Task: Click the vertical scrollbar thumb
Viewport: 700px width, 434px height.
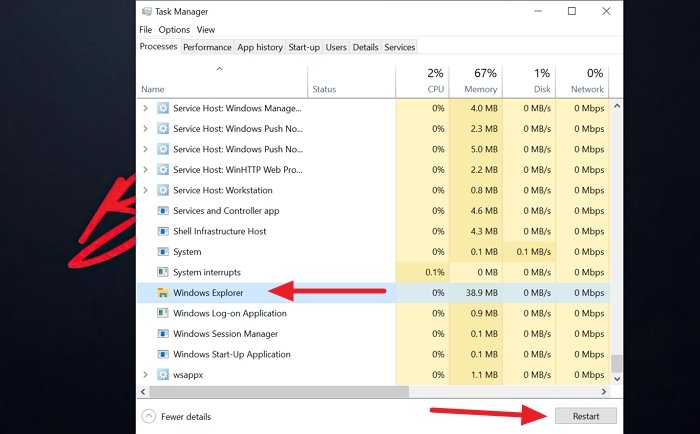Action: click(617, 363)
